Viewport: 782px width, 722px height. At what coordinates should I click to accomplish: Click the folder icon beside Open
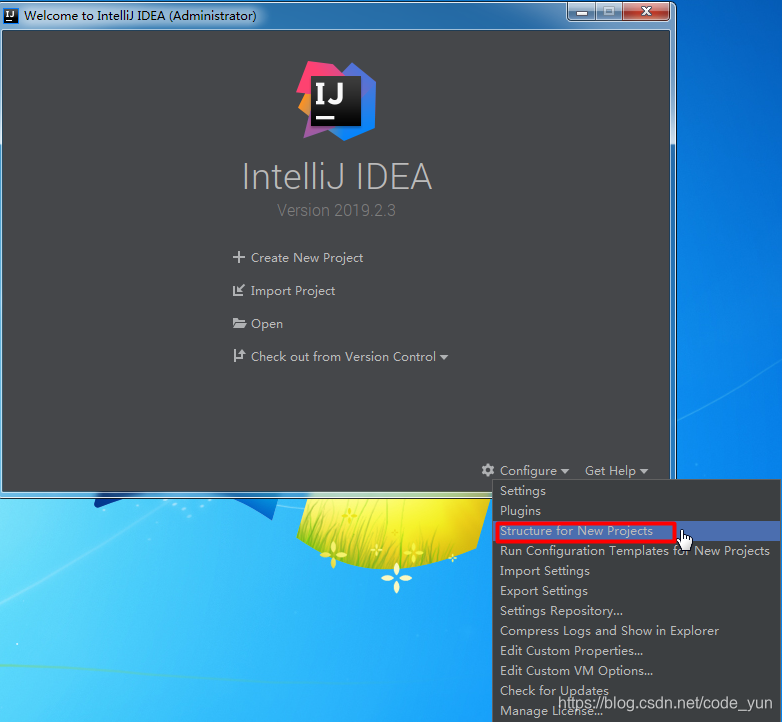tap(239, 323)
